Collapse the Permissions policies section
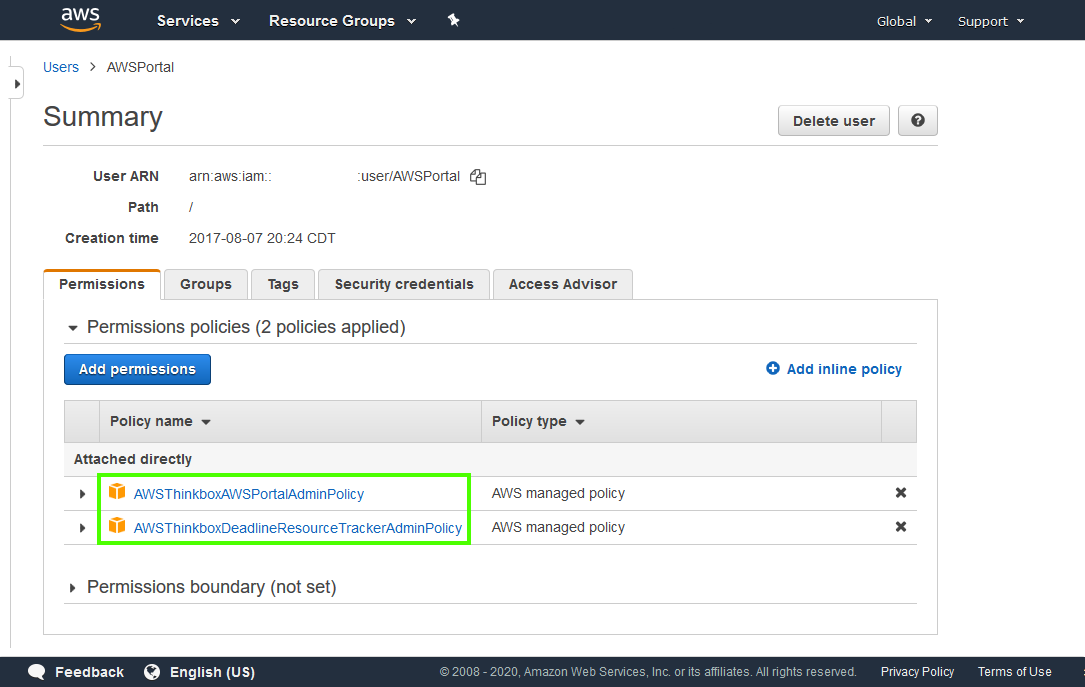Viewport: 1085px width, 687px height. pyautogui.click(x=72, y=328)
